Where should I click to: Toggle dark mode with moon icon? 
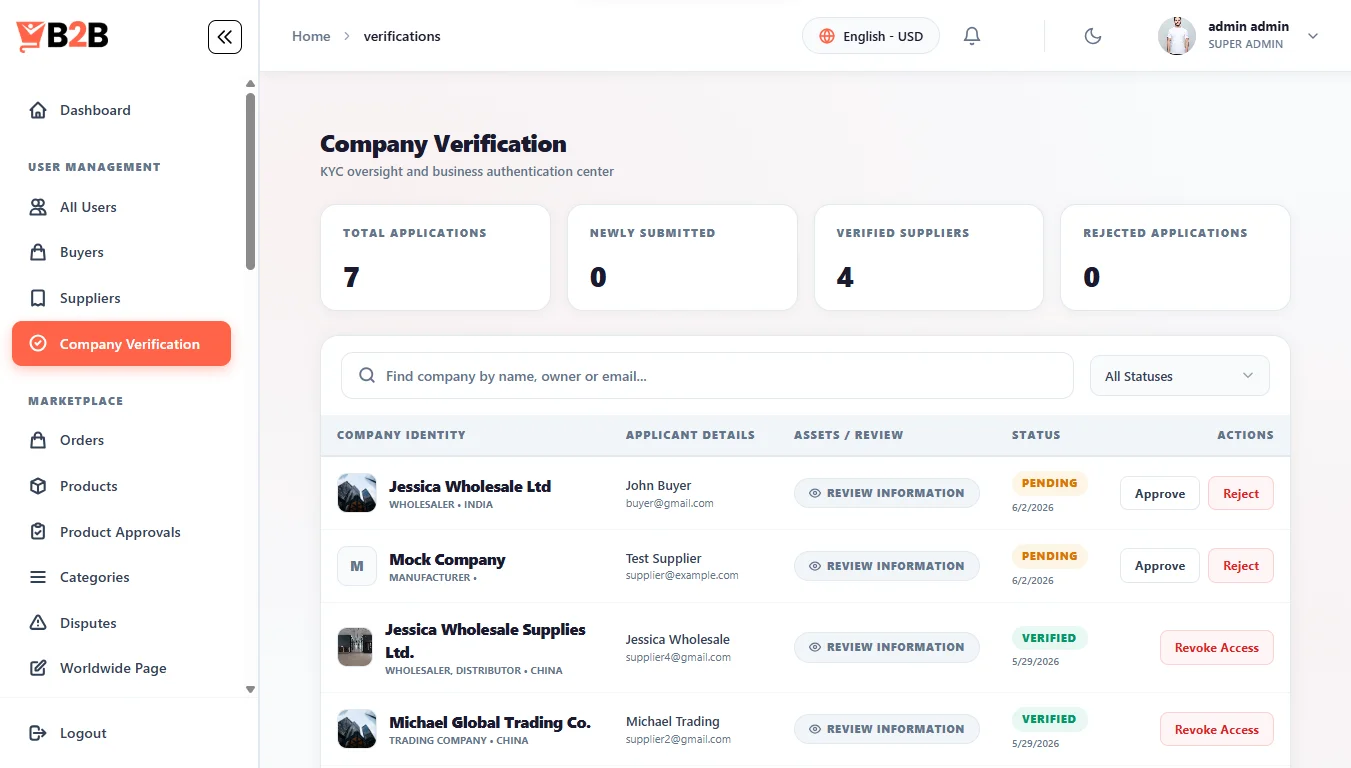pyautogui.click(x=1093, y=36)
